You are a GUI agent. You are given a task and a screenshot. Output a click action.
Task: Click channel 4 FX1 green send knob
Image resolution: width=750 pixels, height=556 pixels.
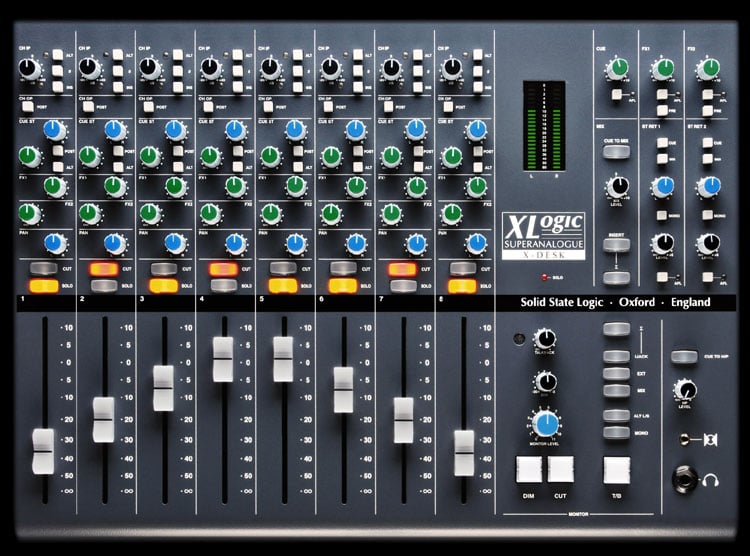point(235,187)
